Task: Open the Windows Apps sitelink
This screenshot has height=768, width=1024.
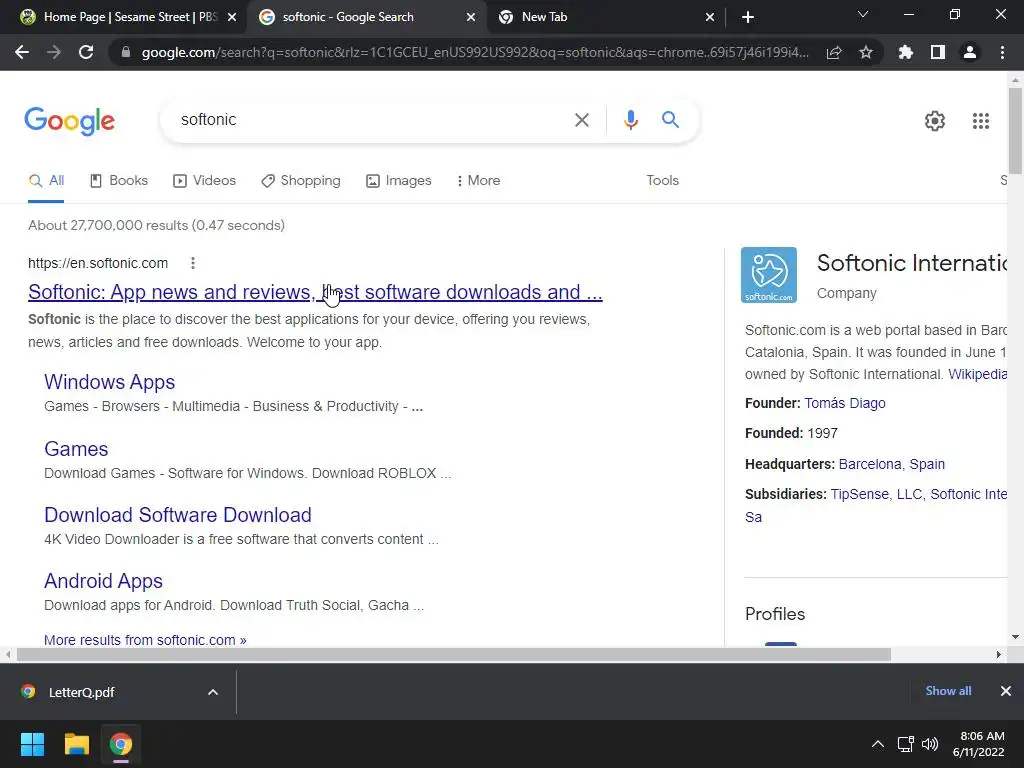Action: pos(109,382)
